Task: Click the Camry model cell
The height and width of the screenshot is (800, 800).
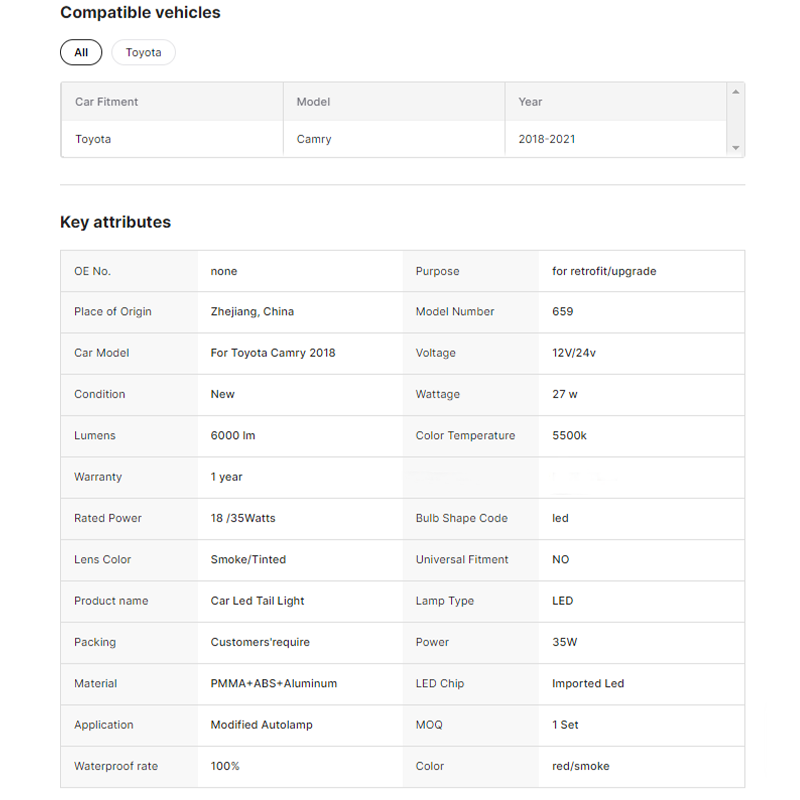Action: [x=314, y=139]
